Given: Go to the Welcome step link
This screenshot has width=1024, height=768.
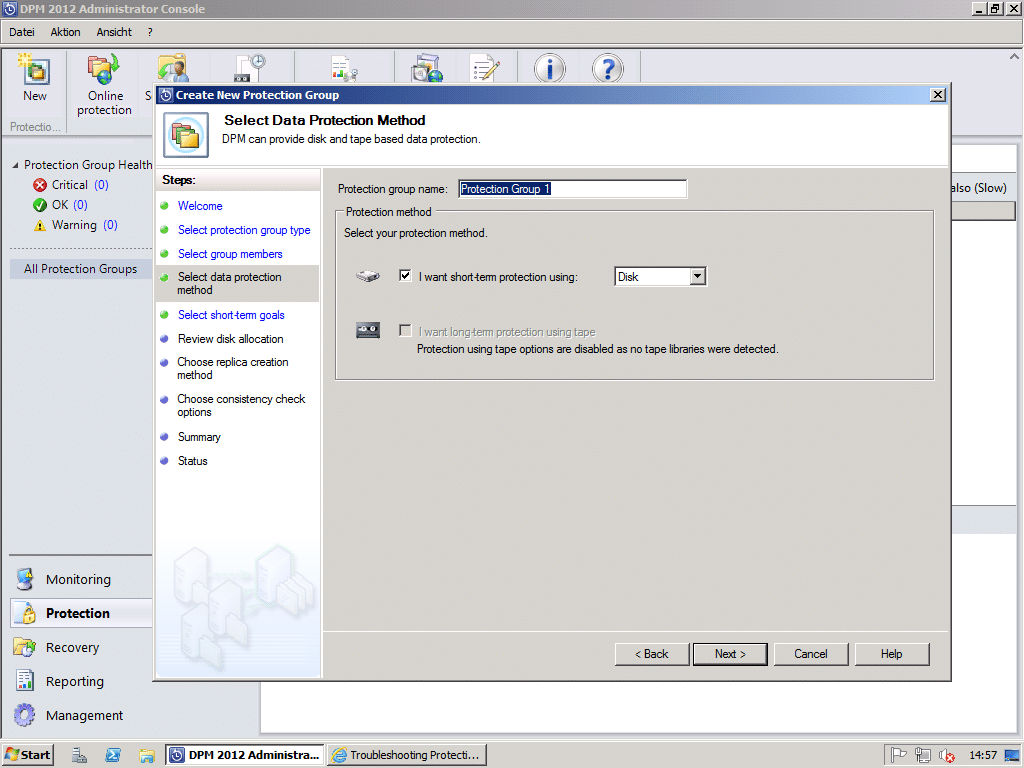Looking at the screenshot, I should coord(200,206).
